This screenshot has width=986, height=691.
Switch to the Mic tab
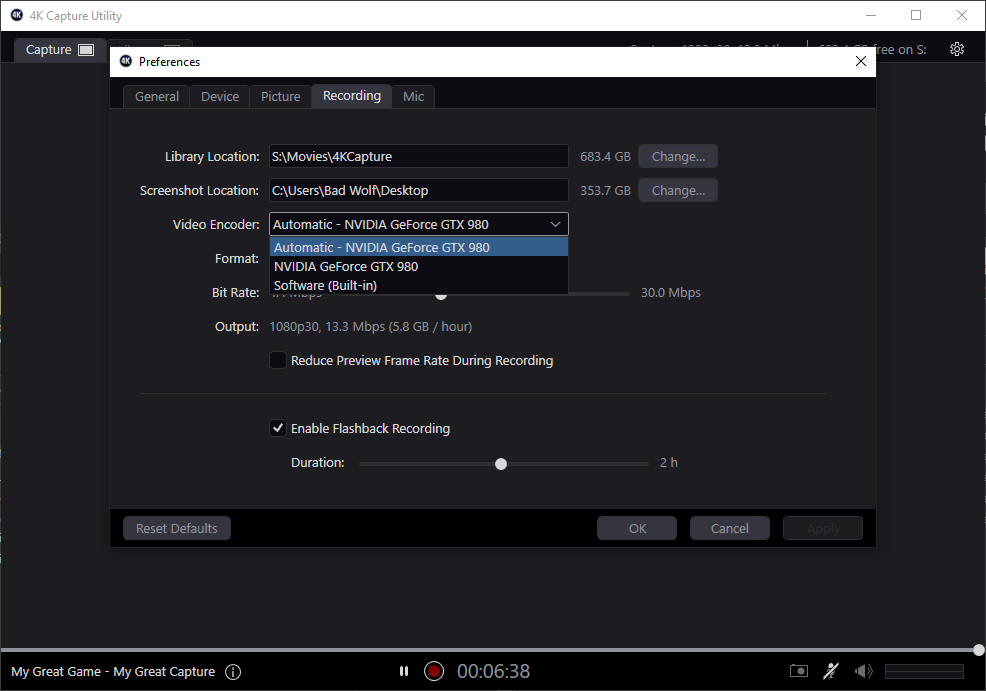[x=413, y=96]
